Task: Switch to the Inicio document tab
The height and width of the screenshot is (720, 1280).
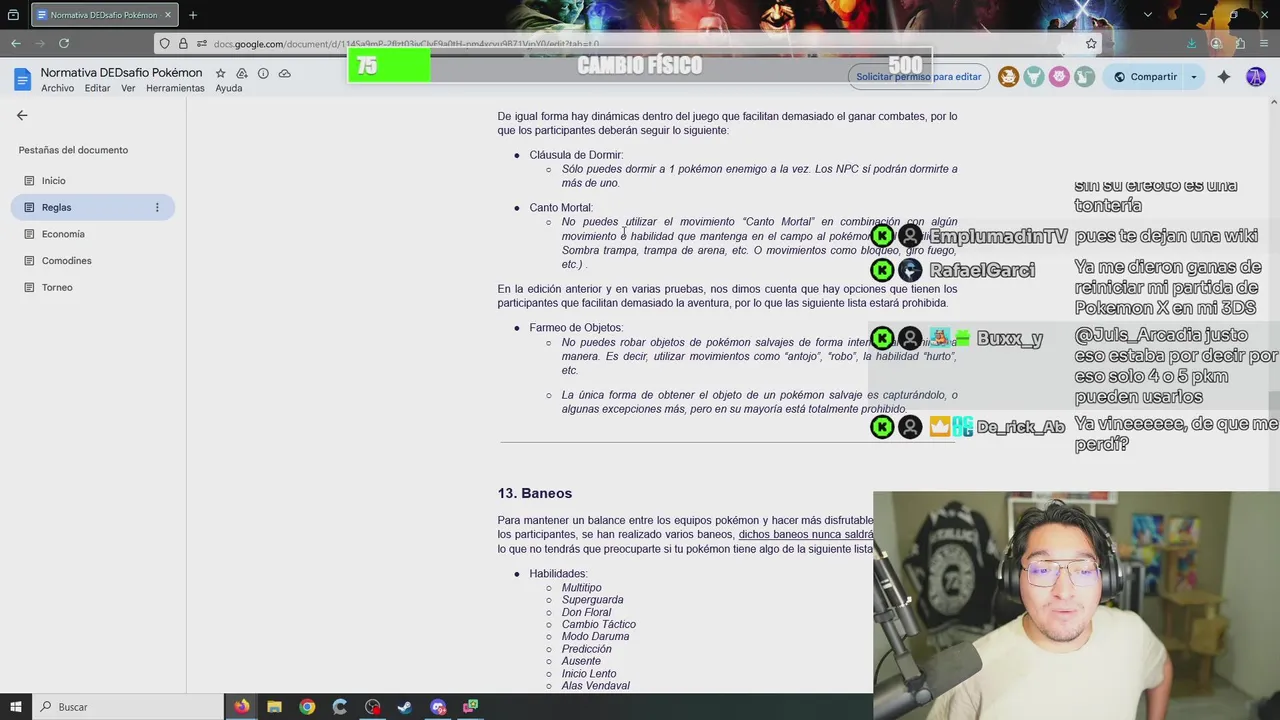Action: 93,181
